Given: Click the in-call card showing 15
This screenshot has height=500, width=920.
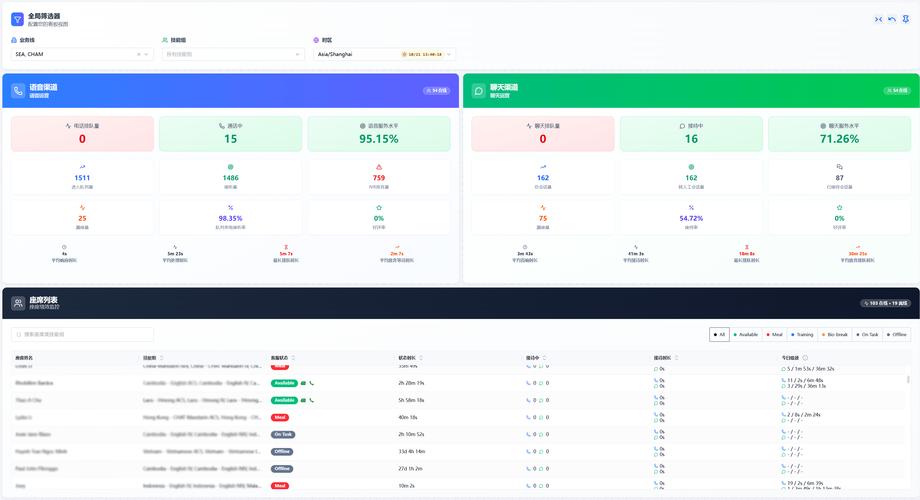Looking at the screenshot, I should pyautogui.click(x=231, y=134).
